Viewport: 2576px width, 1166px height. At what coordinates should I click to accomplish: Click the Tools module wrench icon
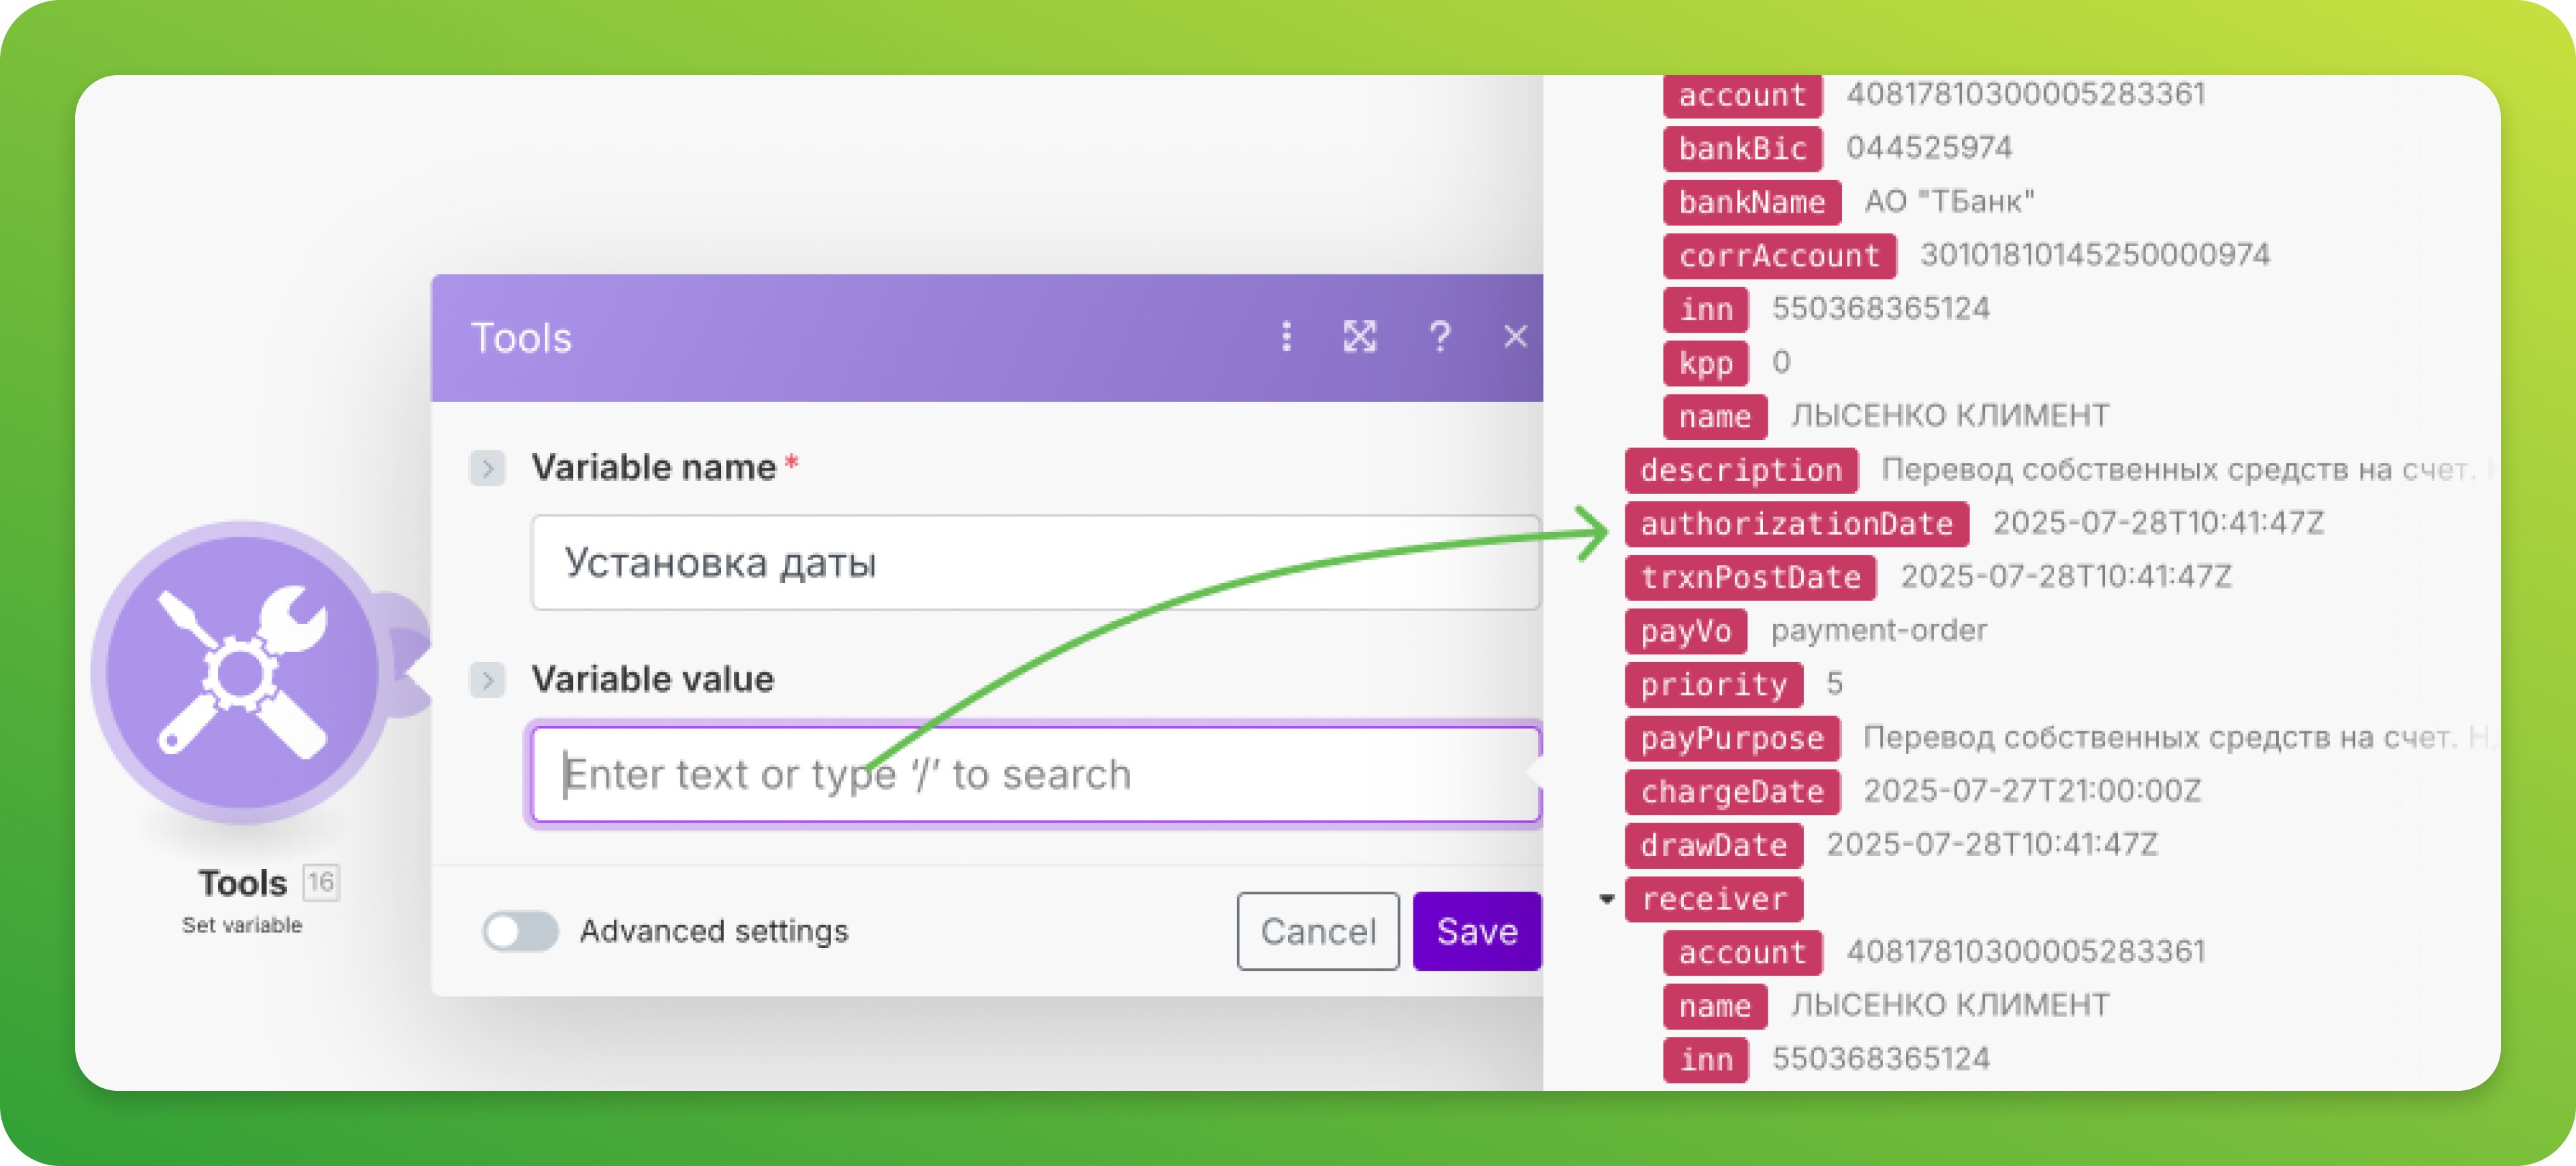[242, 672]
